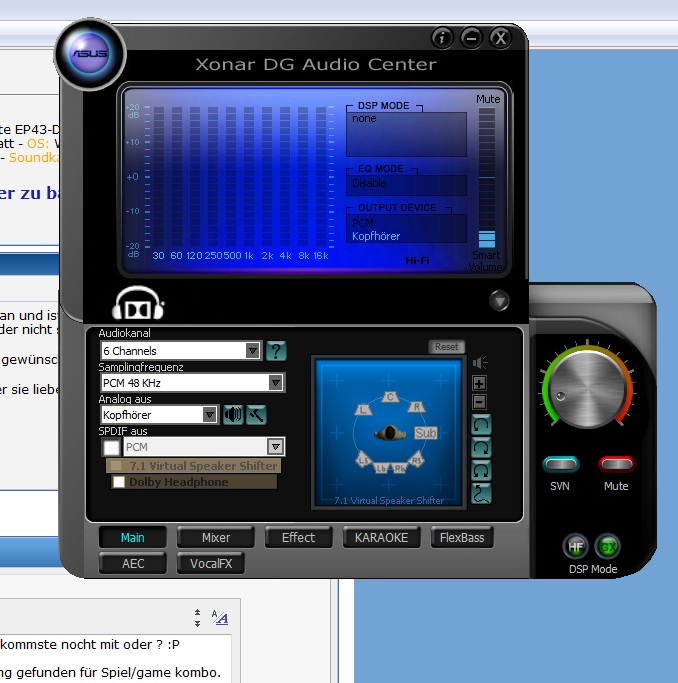678x683 pixels.
Task: Click the second rotate arrow icon
Action: tap(481, 447)
